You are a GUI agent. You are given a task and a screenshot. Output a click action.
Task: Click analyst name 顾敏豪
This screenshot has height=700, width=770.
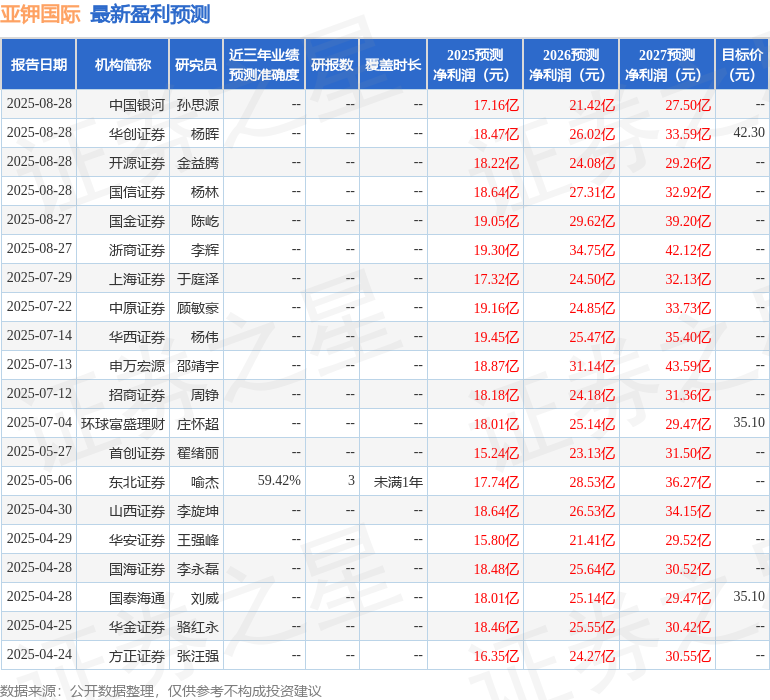[x=197, y=308]
